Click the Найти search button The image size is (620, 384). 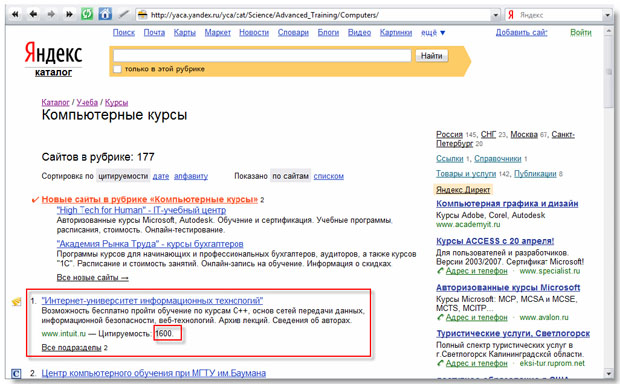pyautogui.click(x=431, y=56)
